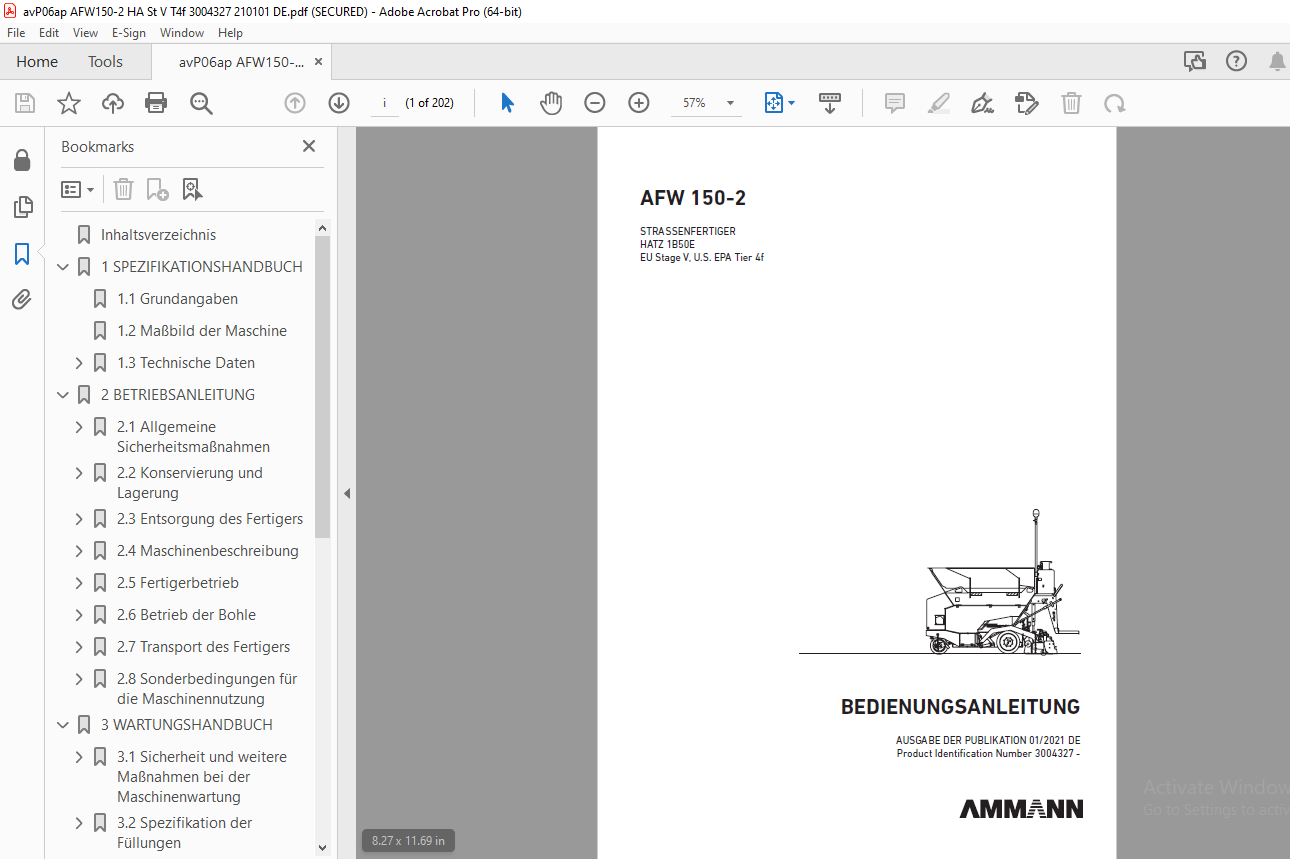
Task: Expand 2.4 Maschinenbeschreibung bookmark
Action: click(x=79, y=551)
